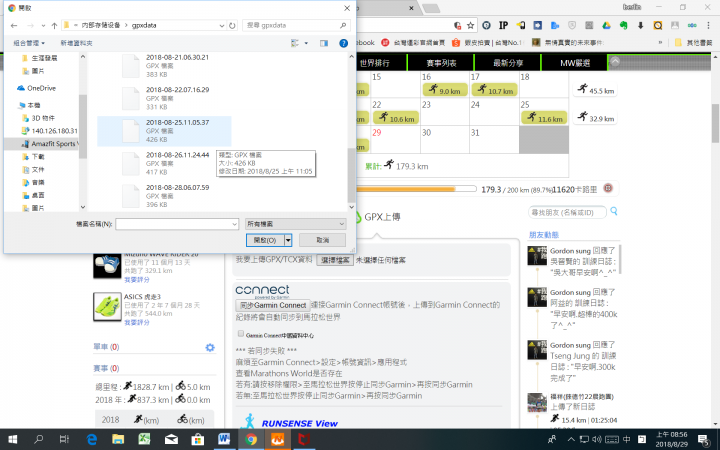Image resolution: width=720 pixels, height=450 pixels.
Task: Click the friend search magnifier icon
Action: pyautogui.click(x=614, y=211)
